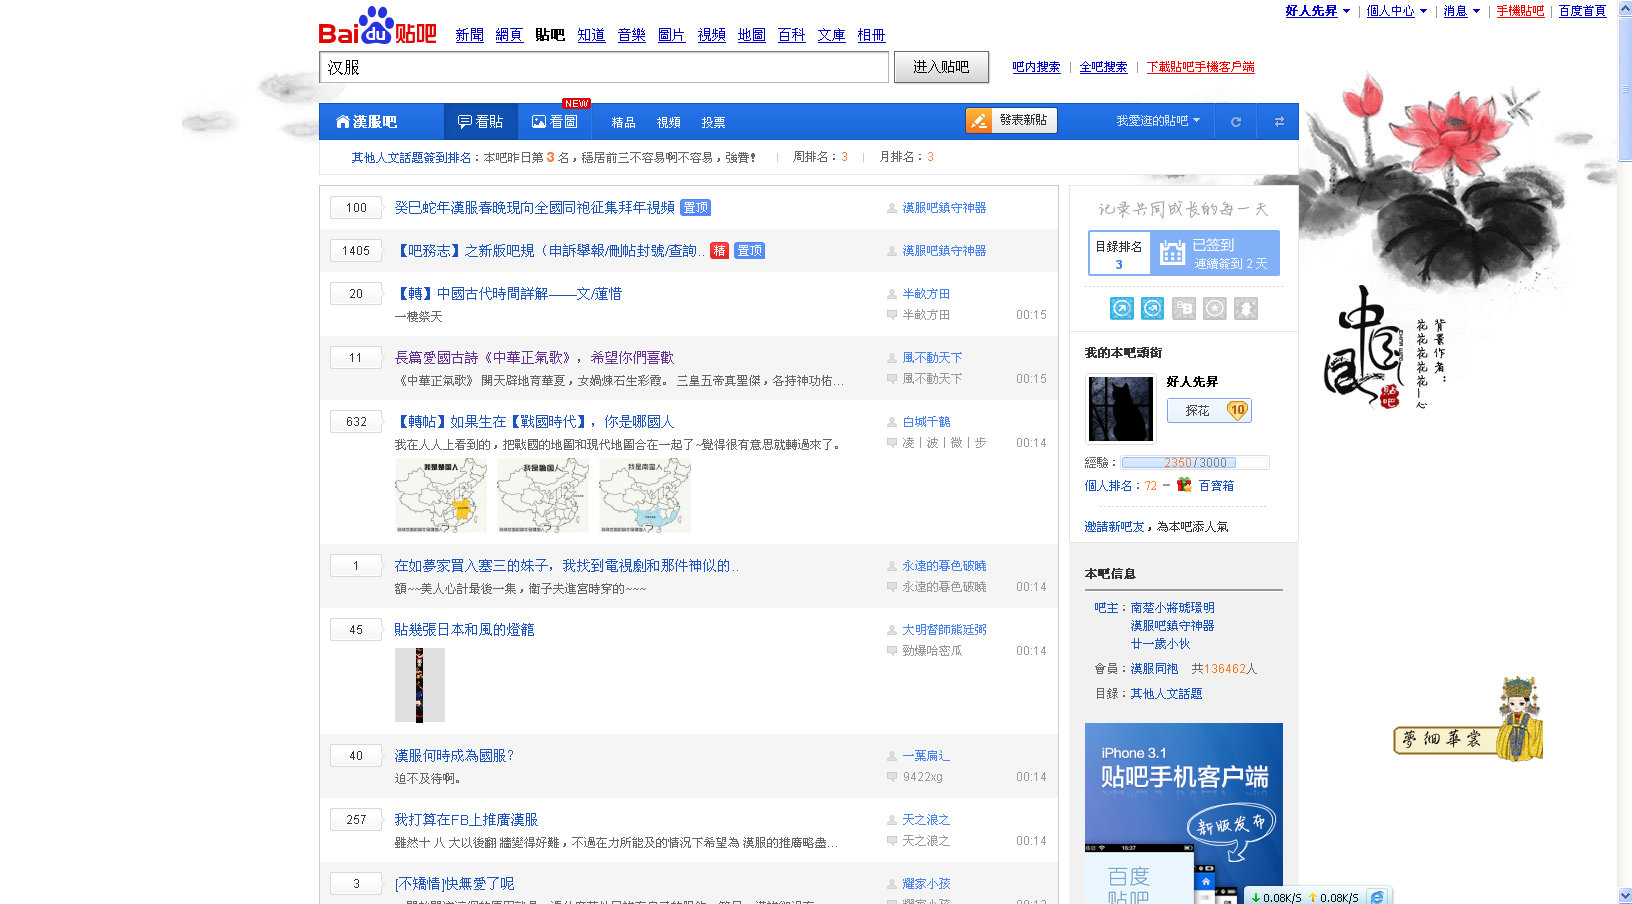
Task: Open the 個人排名 link
Action: pos(1108,486)
